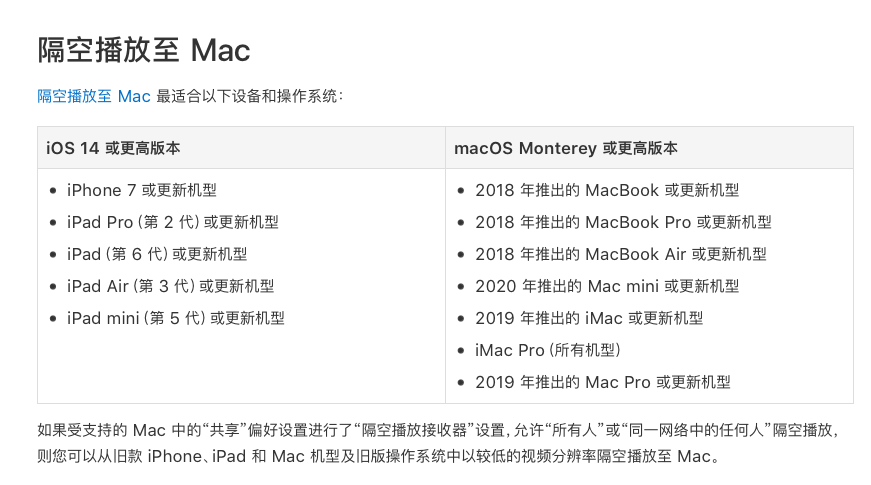Click the iPad Pro (第 2 代) list item

tap(172, 222)
